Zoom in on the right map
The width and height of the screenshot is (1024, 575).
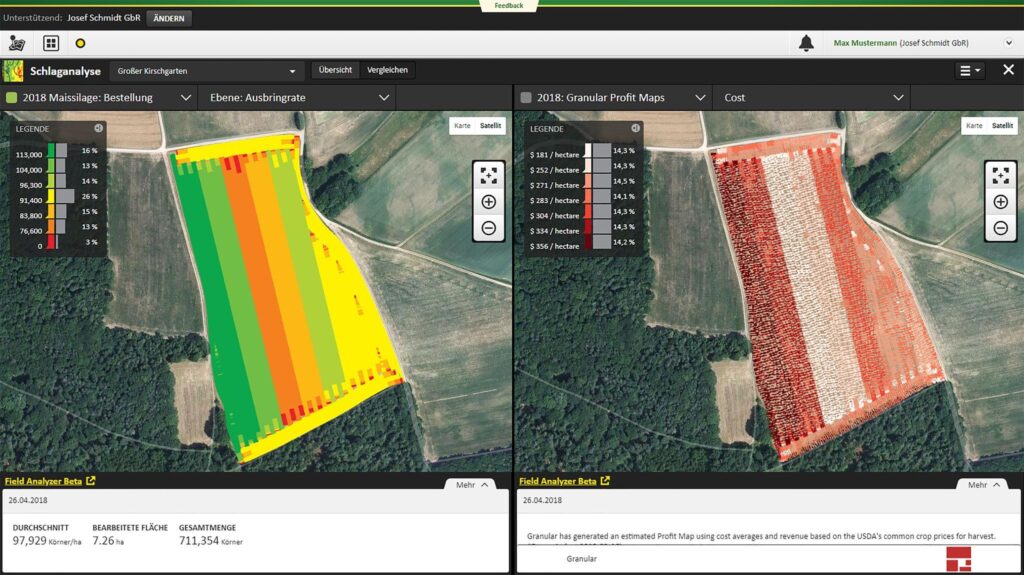tap(1000, 202)
